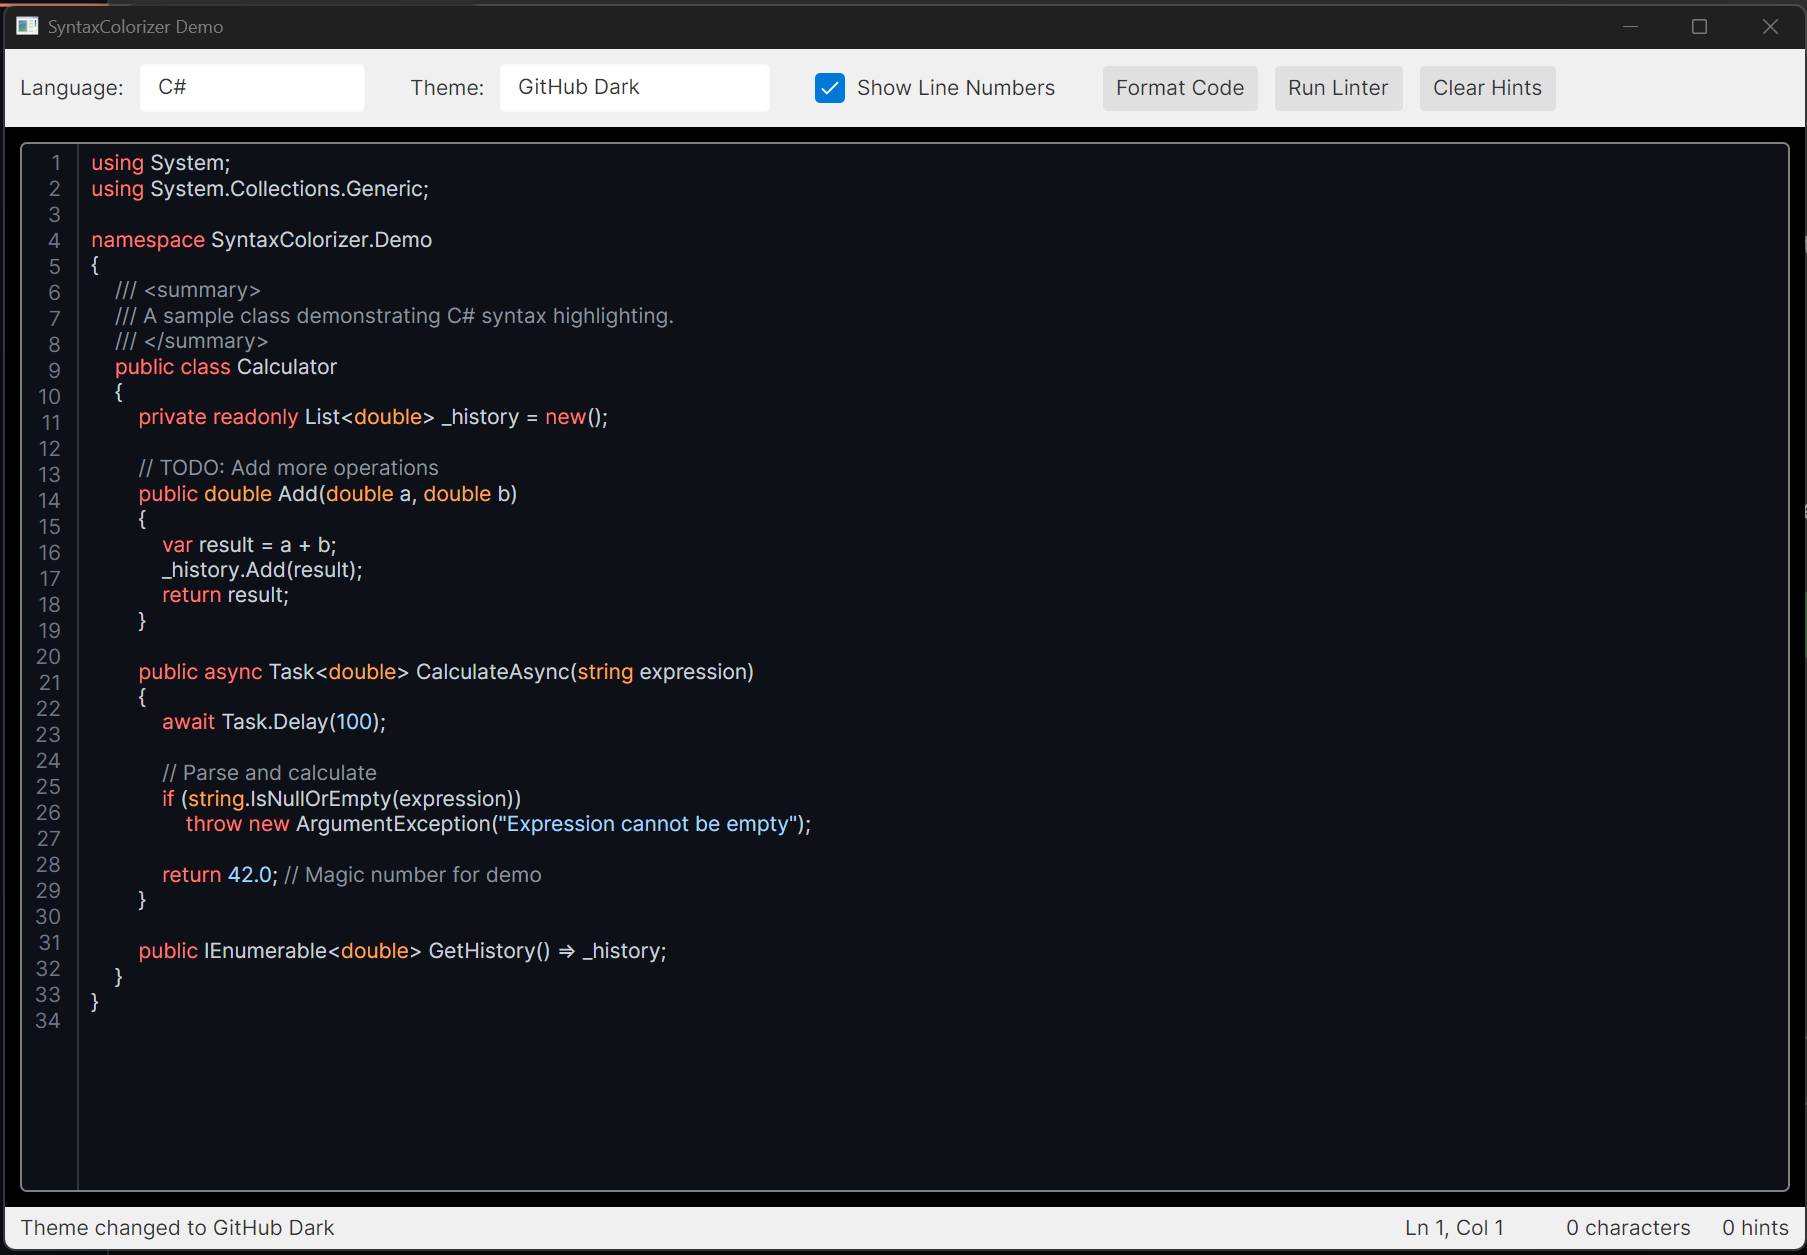Click the SyntaxColorizer Demo app icon in title bar

pos(27,26)
